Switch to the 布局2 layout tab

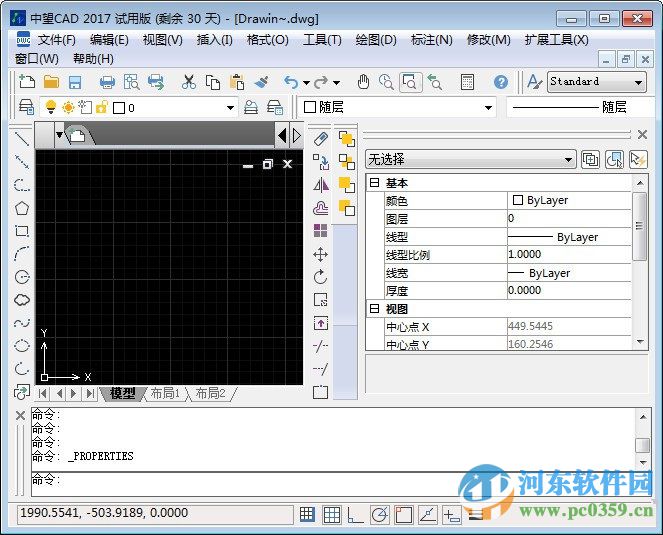click(211, 394)
